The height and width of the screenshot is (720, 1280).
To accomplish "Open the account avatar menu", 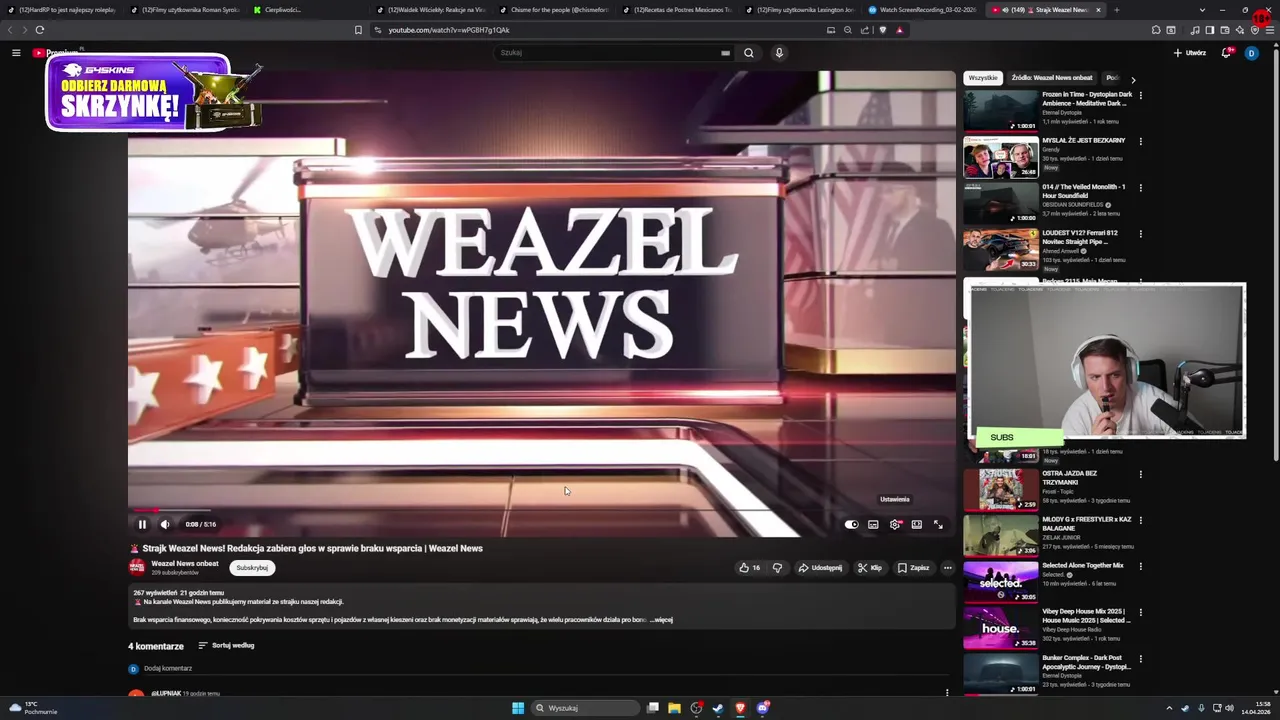I will tap(1251, 53).
